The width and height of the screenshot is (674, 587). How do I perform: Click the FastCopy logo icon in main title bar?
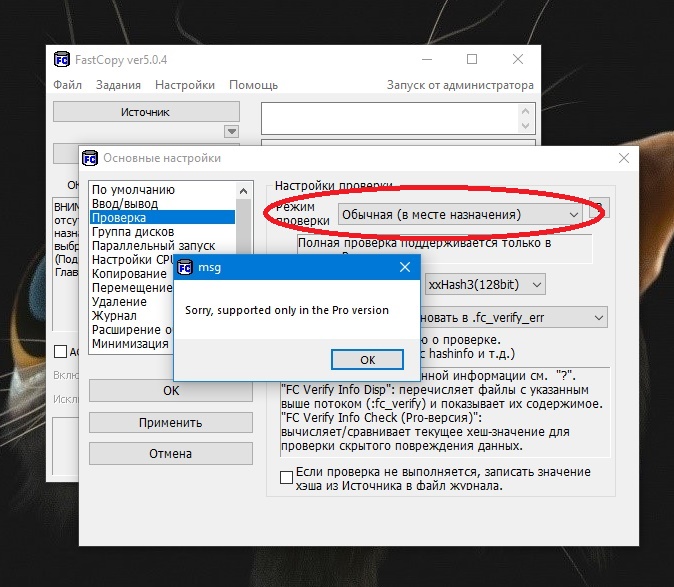[x=62, y=59]
